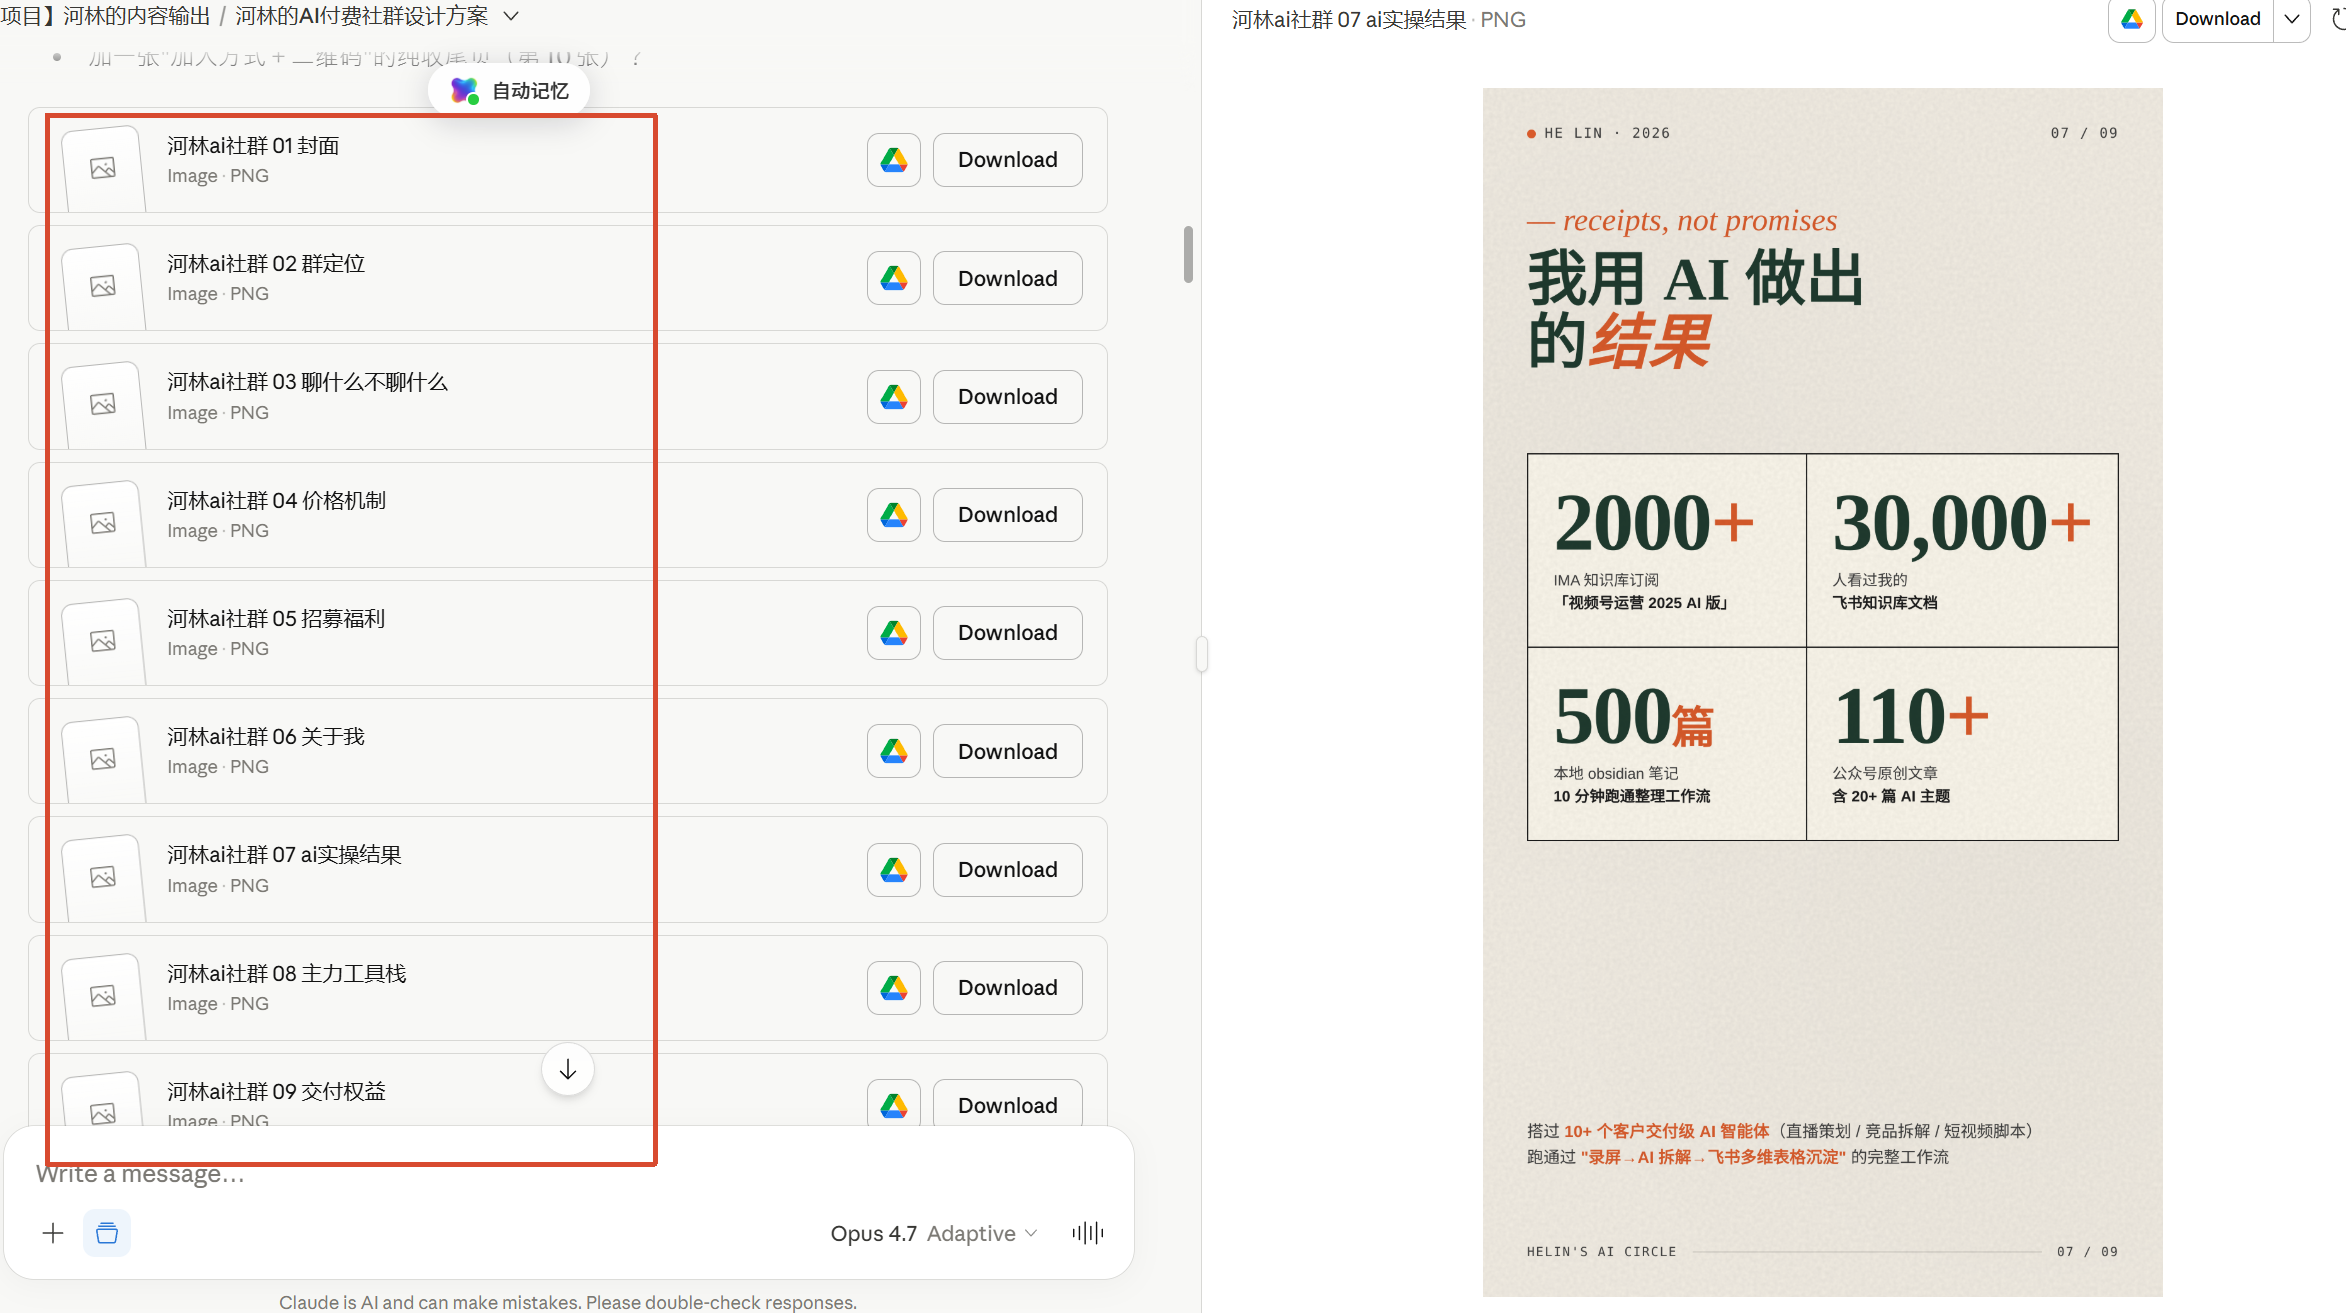Open the Opus 4.7 Adaptive model selector
2346x1313 pixels.
click(x=933, y=1233)
